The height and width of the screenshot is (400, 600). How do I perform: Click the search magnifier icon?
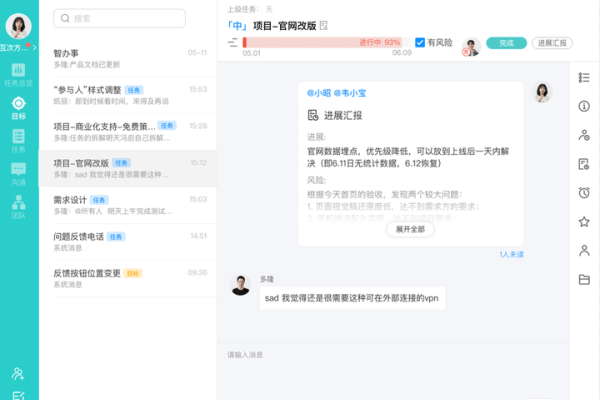coord(65,18)
